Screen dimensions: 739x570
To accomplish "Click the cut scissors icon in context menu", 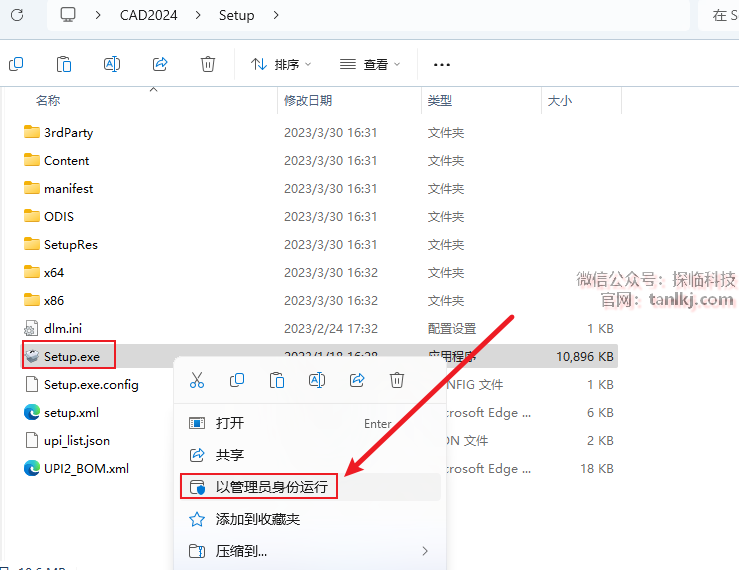I will pos(197,380).
